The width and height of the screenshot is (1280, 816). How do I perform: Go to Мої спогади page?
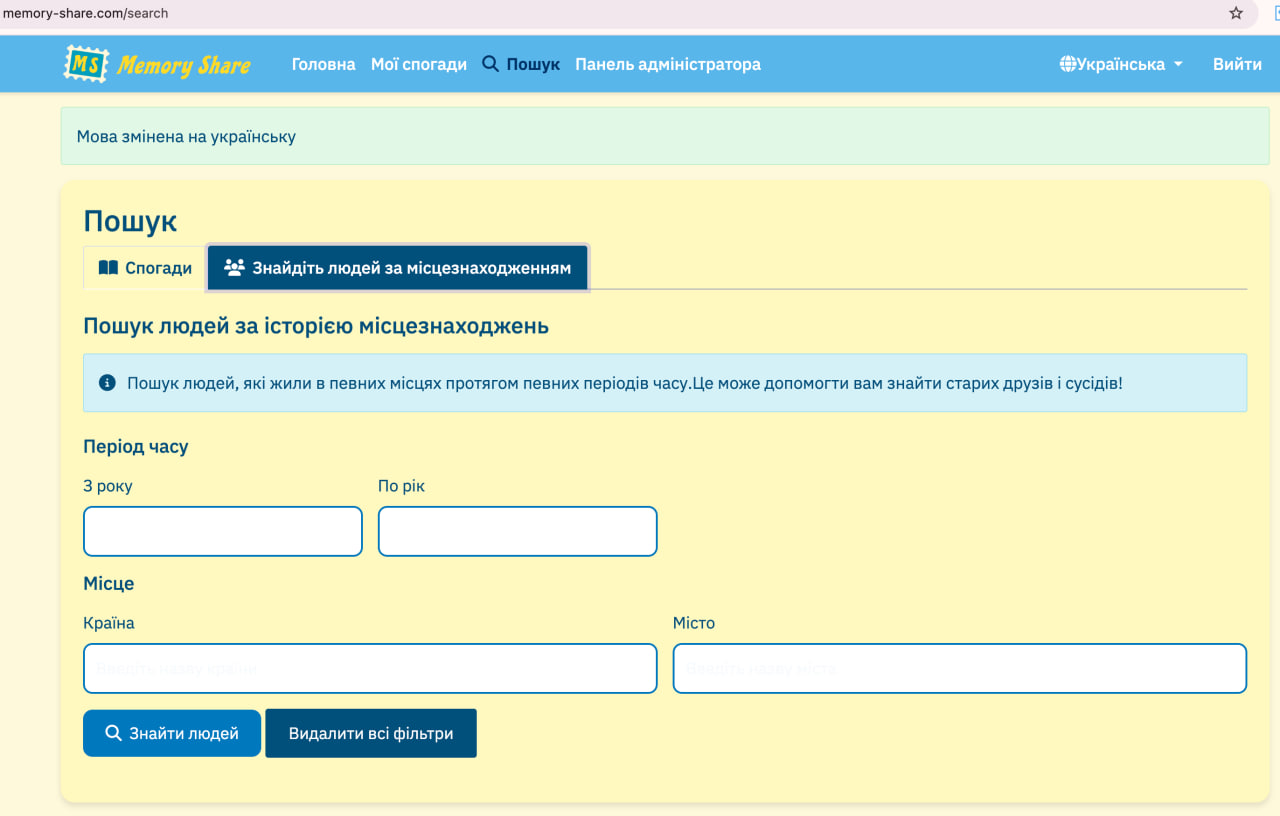[x=418, y=64]
